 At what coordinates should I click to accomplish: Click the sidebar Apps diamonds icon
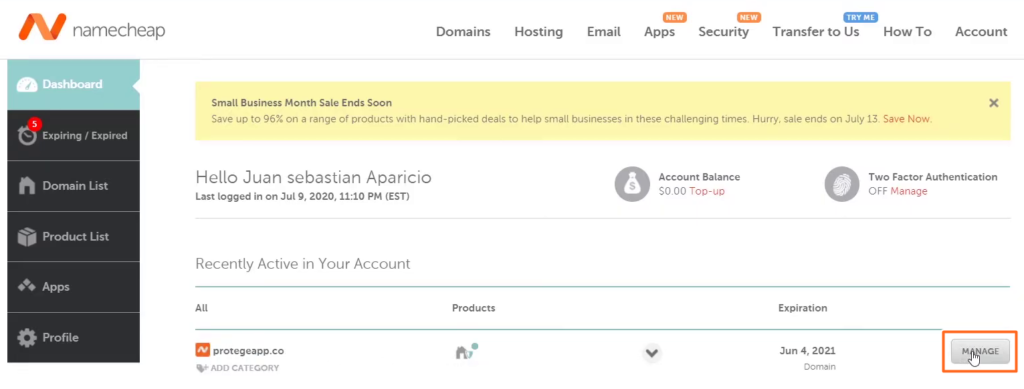[x=27, y=287]
